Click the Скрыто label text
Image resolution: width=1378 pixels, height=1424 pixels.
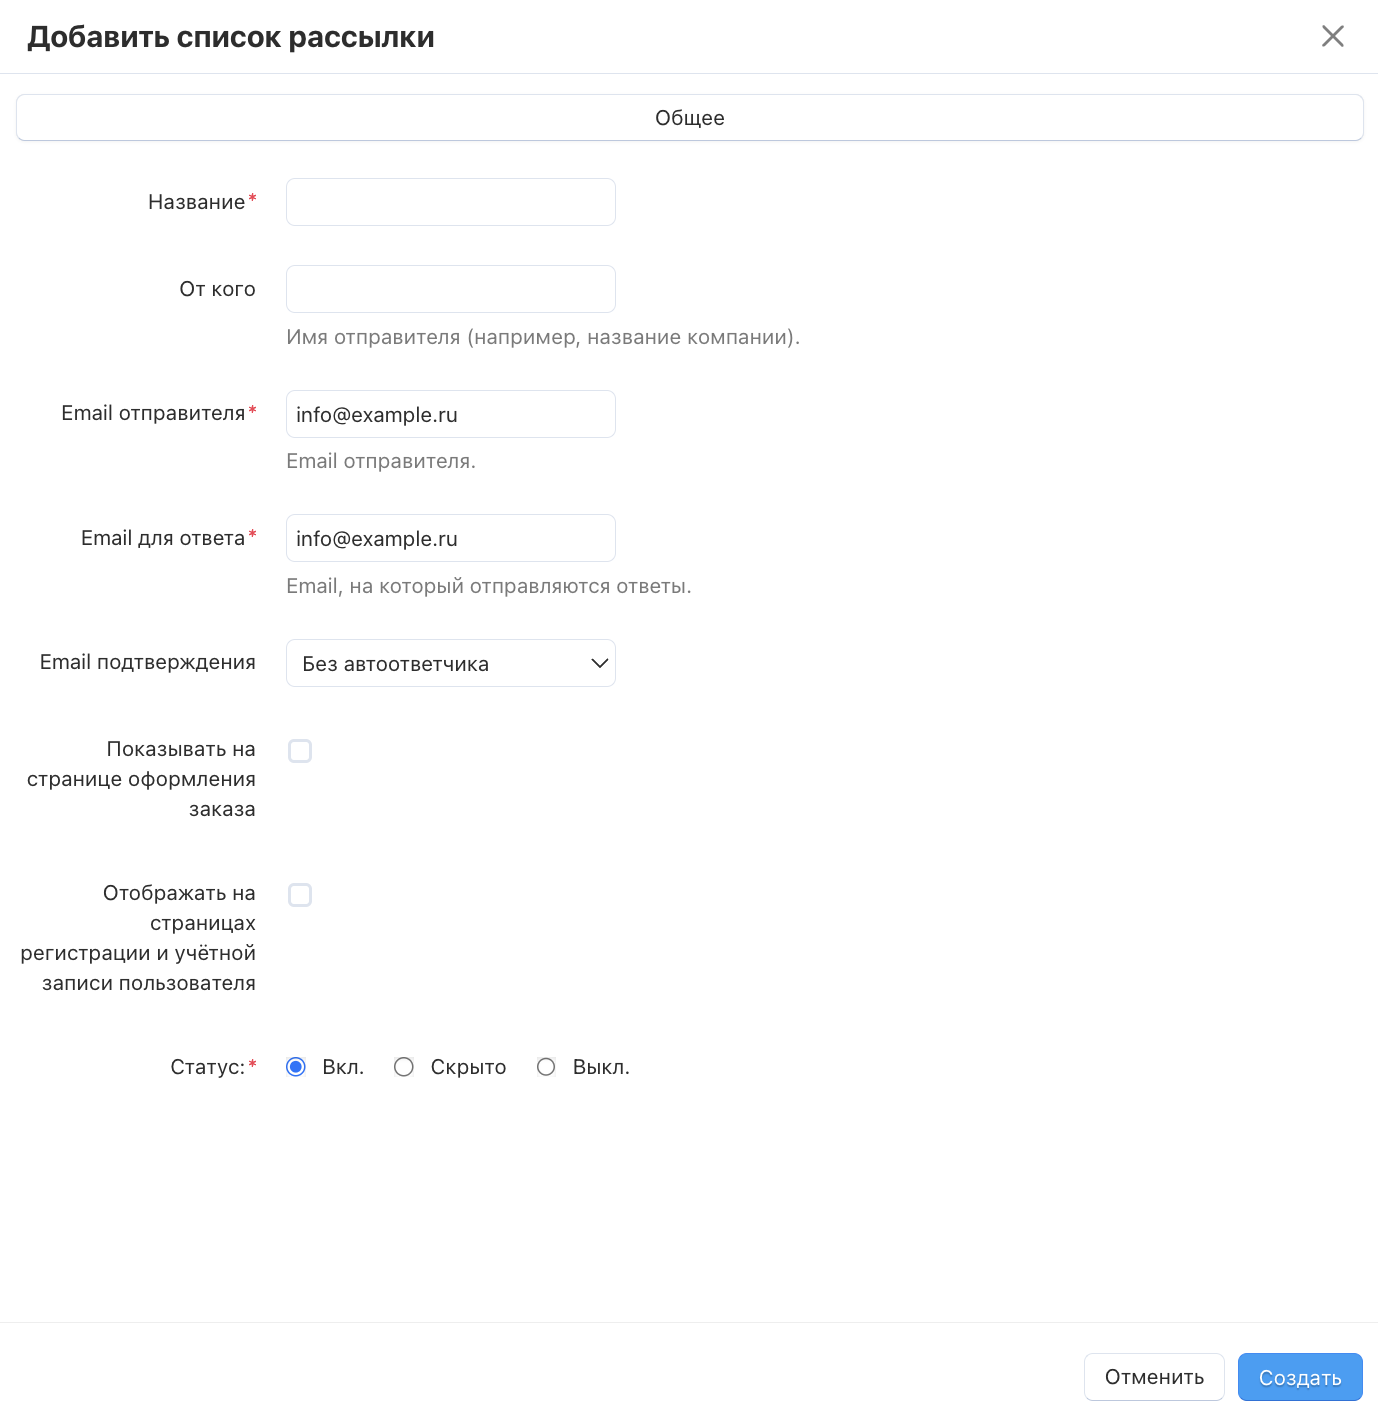(x=468, y=1067)
